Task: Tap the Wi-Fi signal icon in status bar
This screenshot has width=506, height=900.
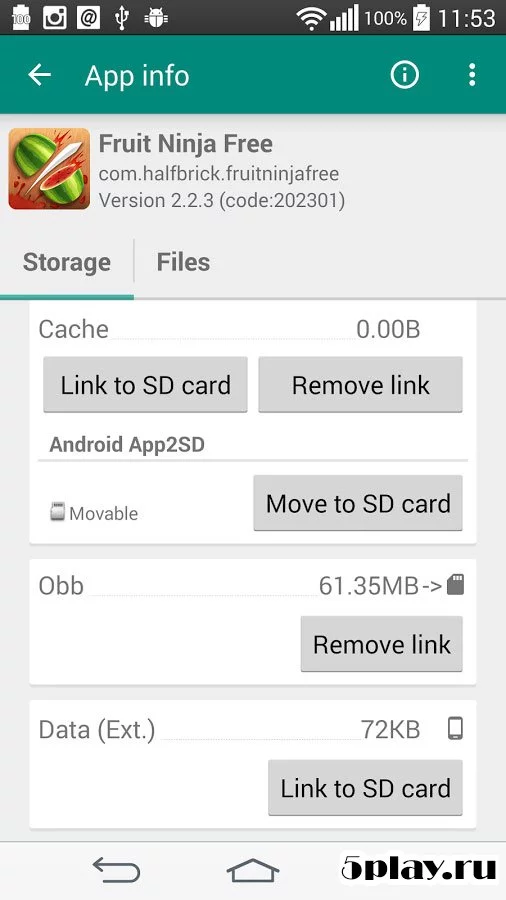Action: [311, 19]
